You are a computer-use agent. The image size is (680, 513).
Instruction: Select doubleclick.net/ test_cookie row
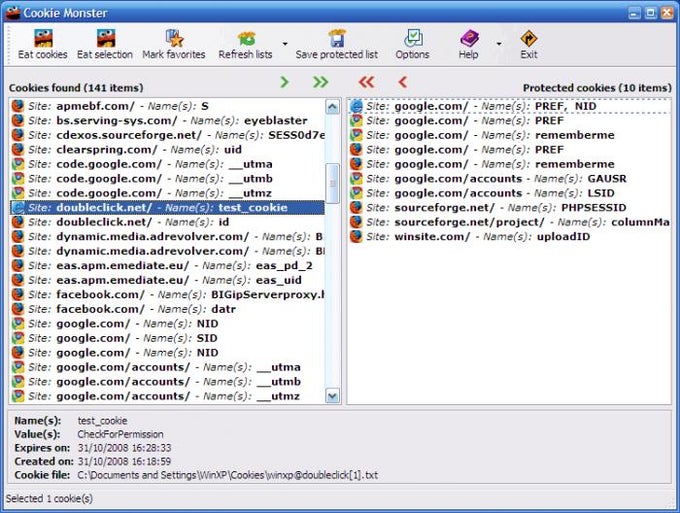(x=168, y=208)
